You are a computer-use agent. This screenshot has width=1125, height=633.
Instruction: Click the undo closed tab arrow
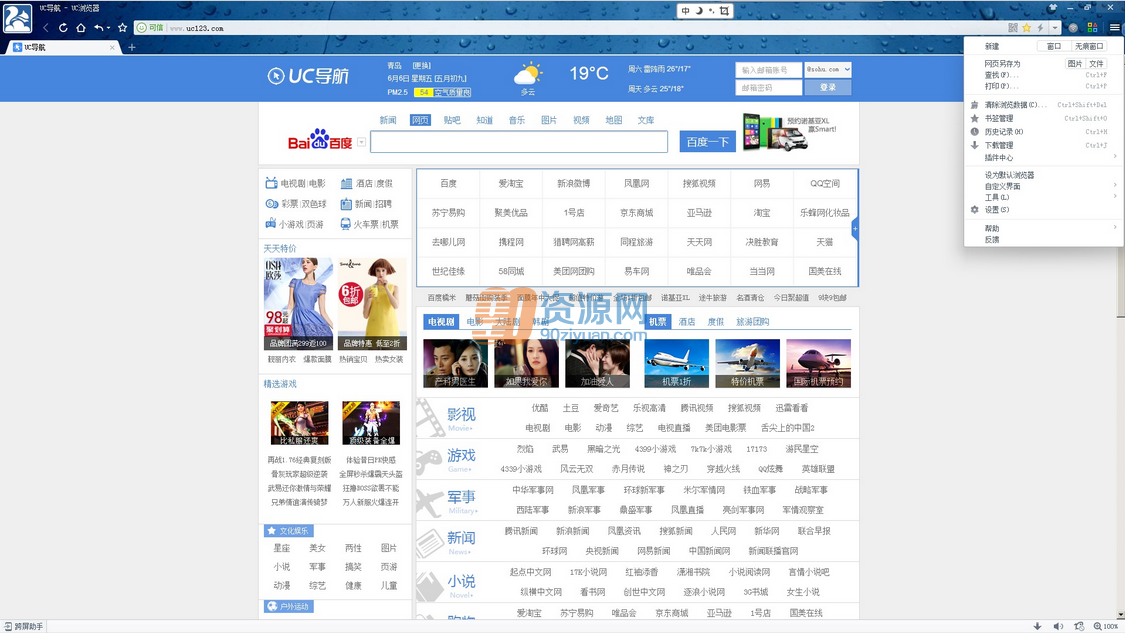[99, 28]
